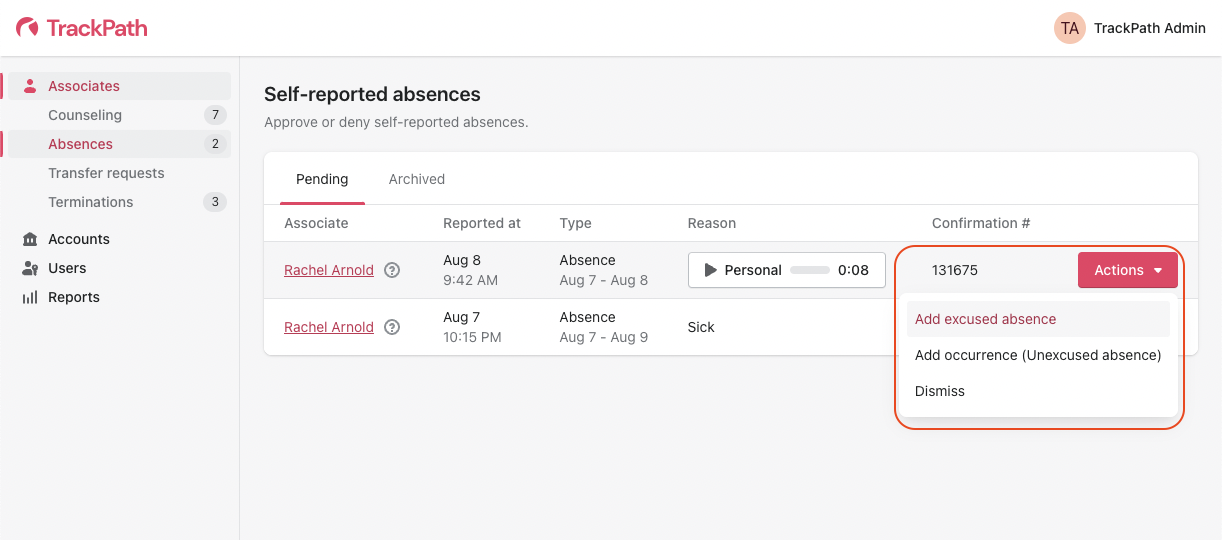Image resolution: width=1222 pixels, height=540 pixels.
Task: Switch to the Archived tab
Action: click(x=417, y=179)
